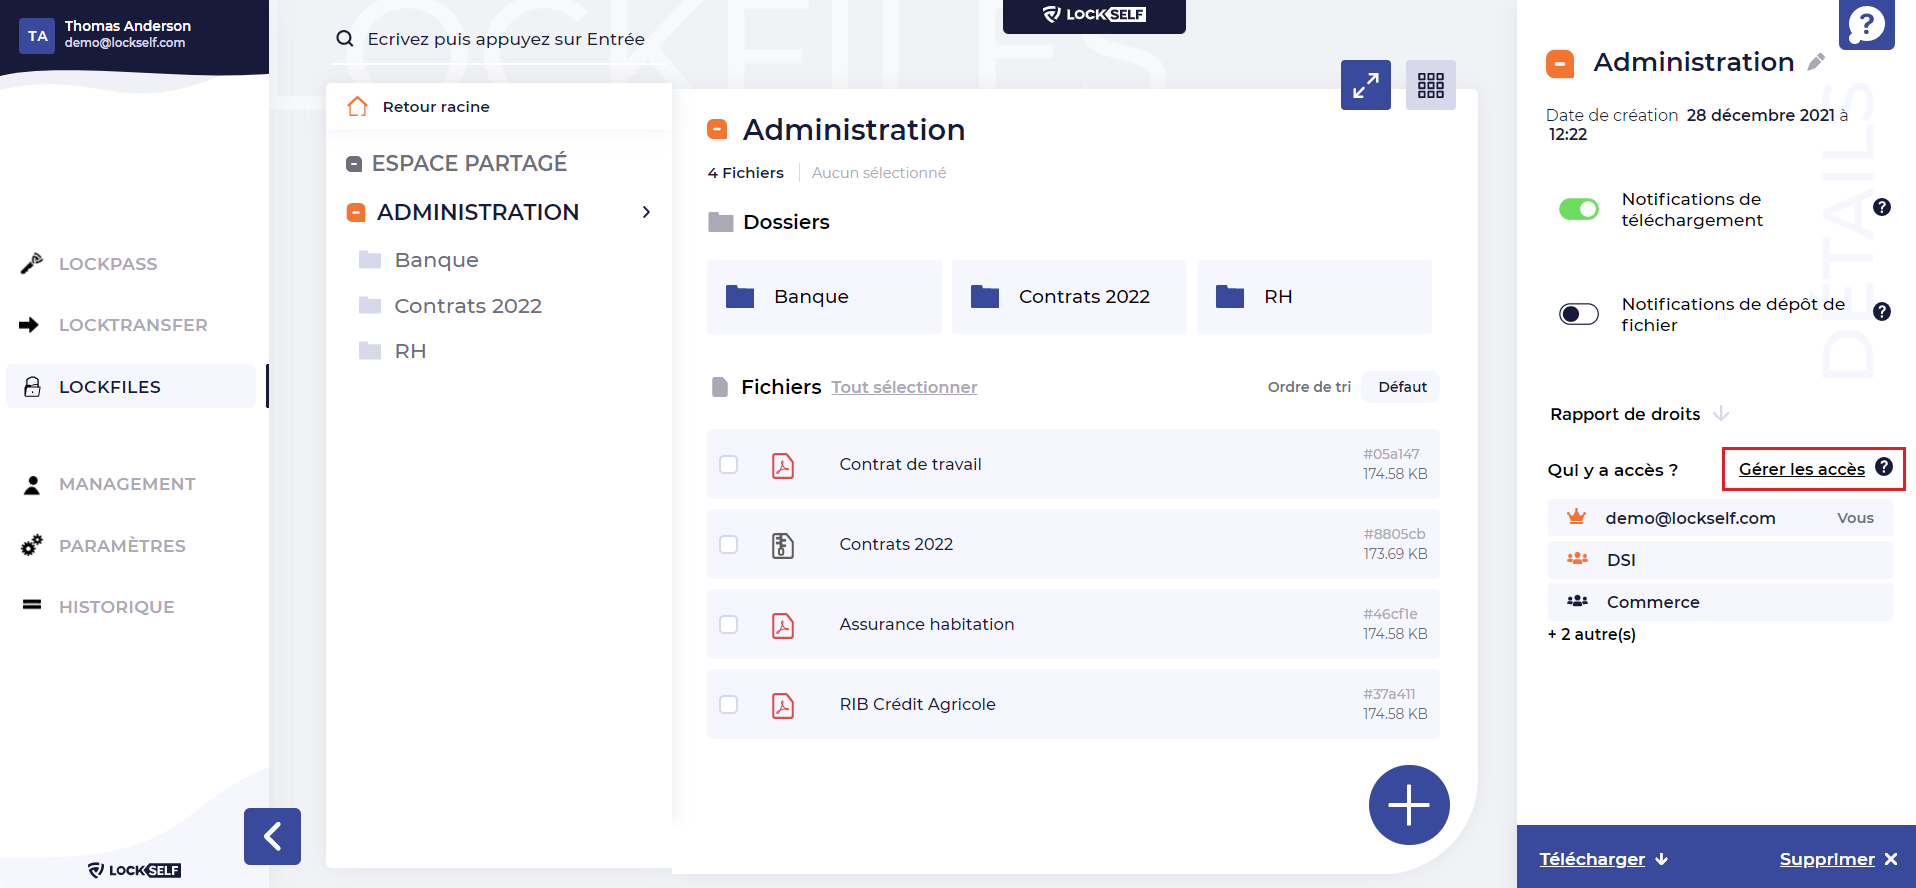The height and width of the screenshot is (888, 1916).
Task: Click the search input field
Action: 506,39
